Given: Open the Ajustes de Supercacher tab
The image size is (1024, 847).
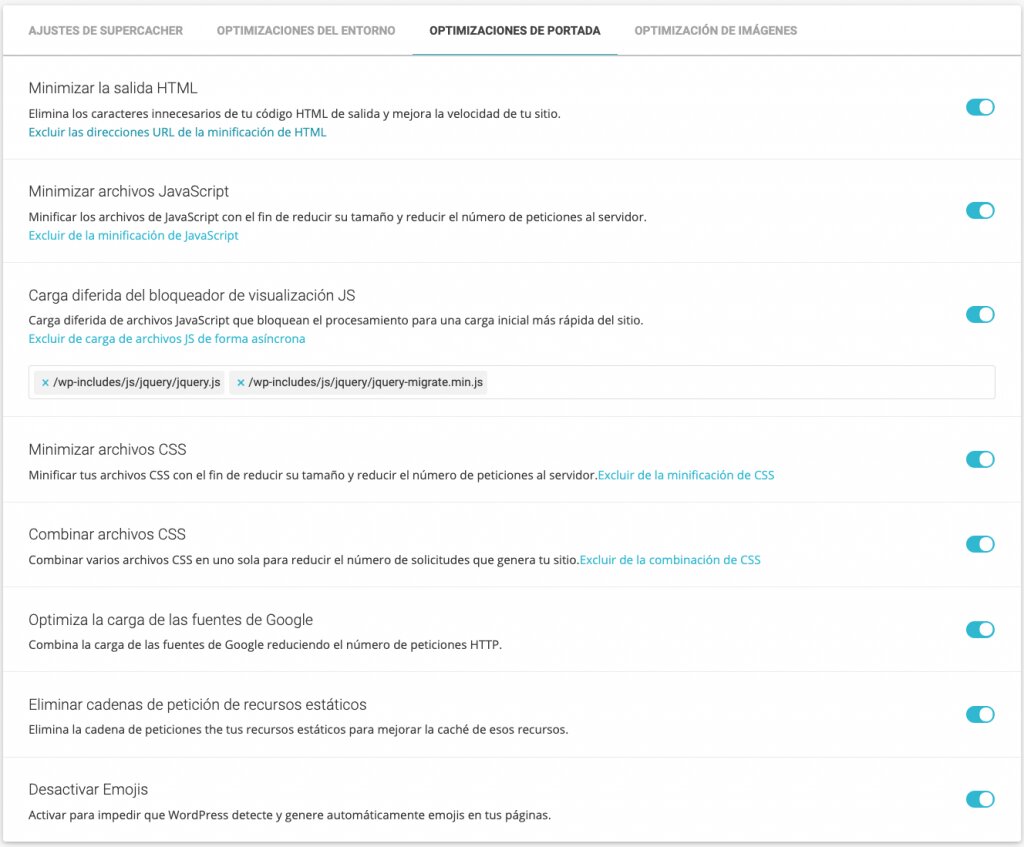Looking at the screenshot, I should [x=106, y=31].
